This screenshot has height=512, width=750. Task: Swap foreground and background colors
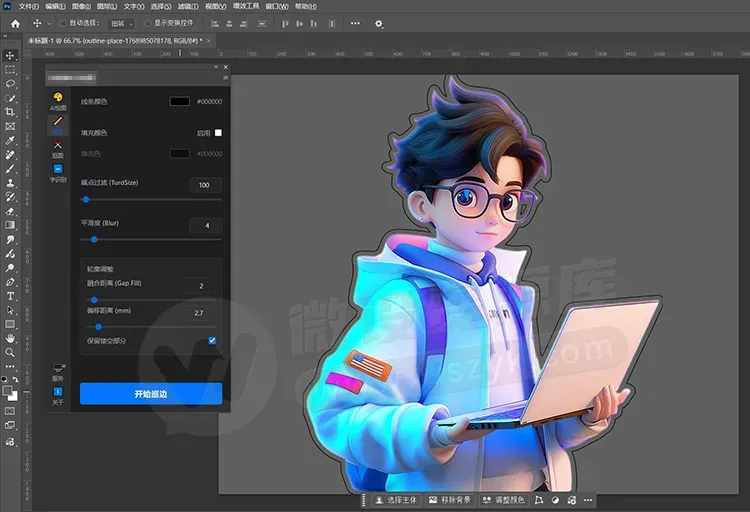click(x=16, y=379)
